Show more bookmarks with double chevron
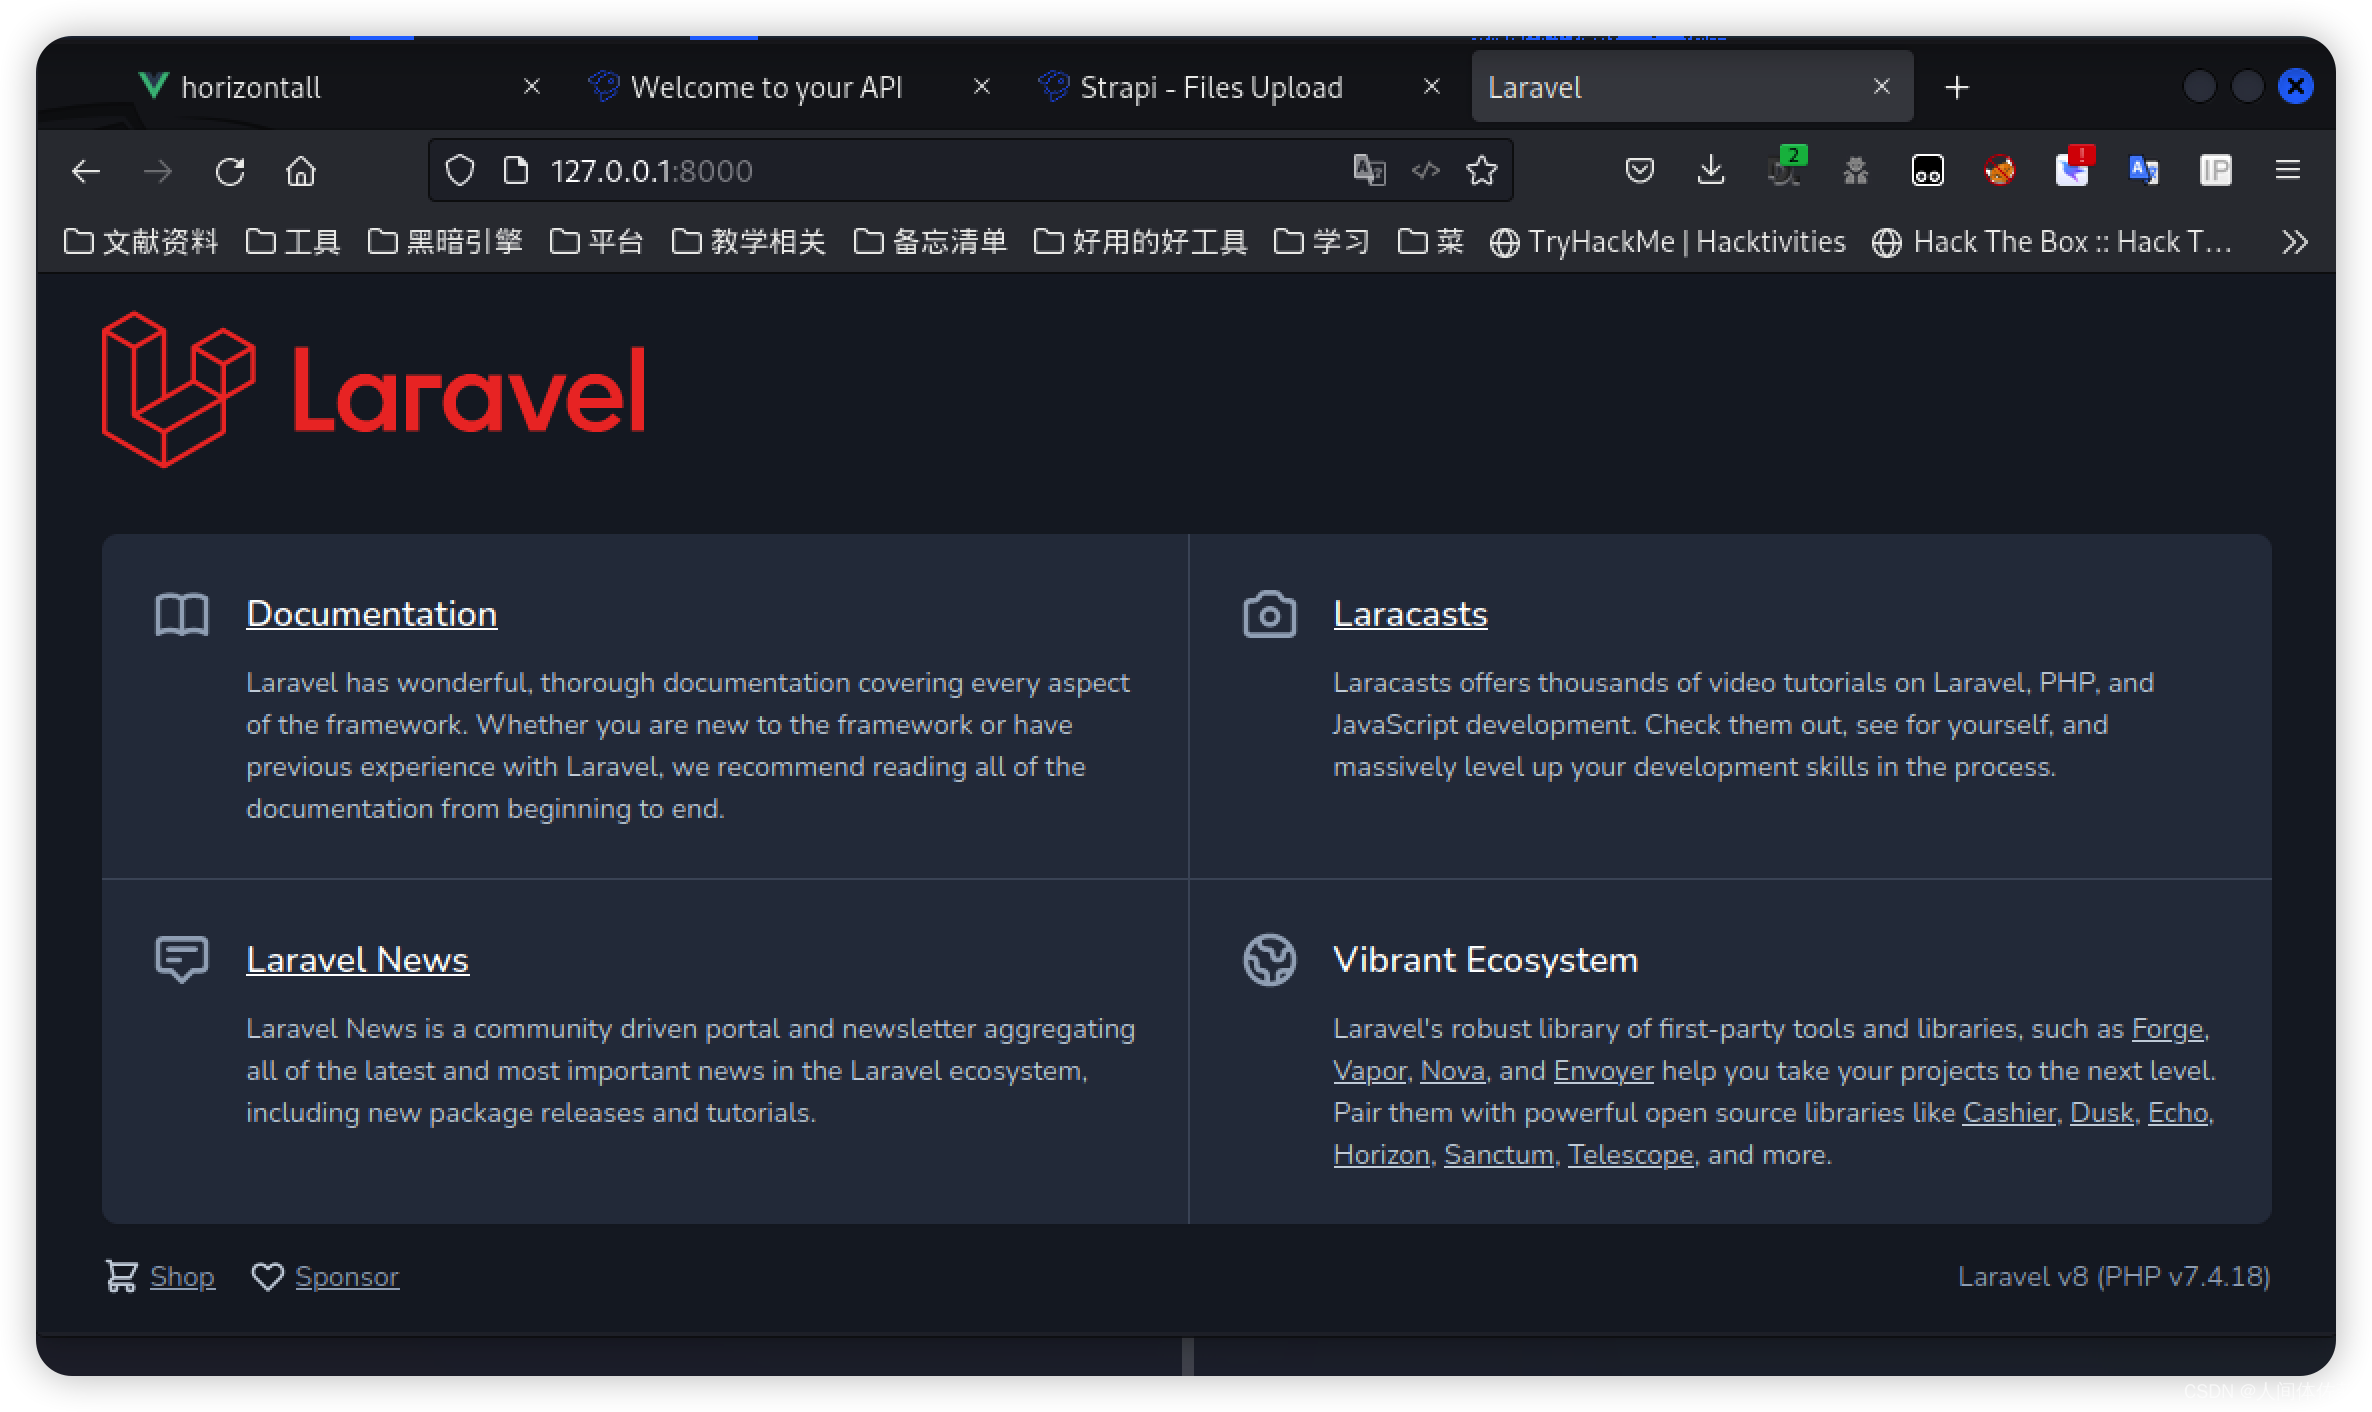Viewport: 2372px width, 1412px height. click(x=2295, y=242)
